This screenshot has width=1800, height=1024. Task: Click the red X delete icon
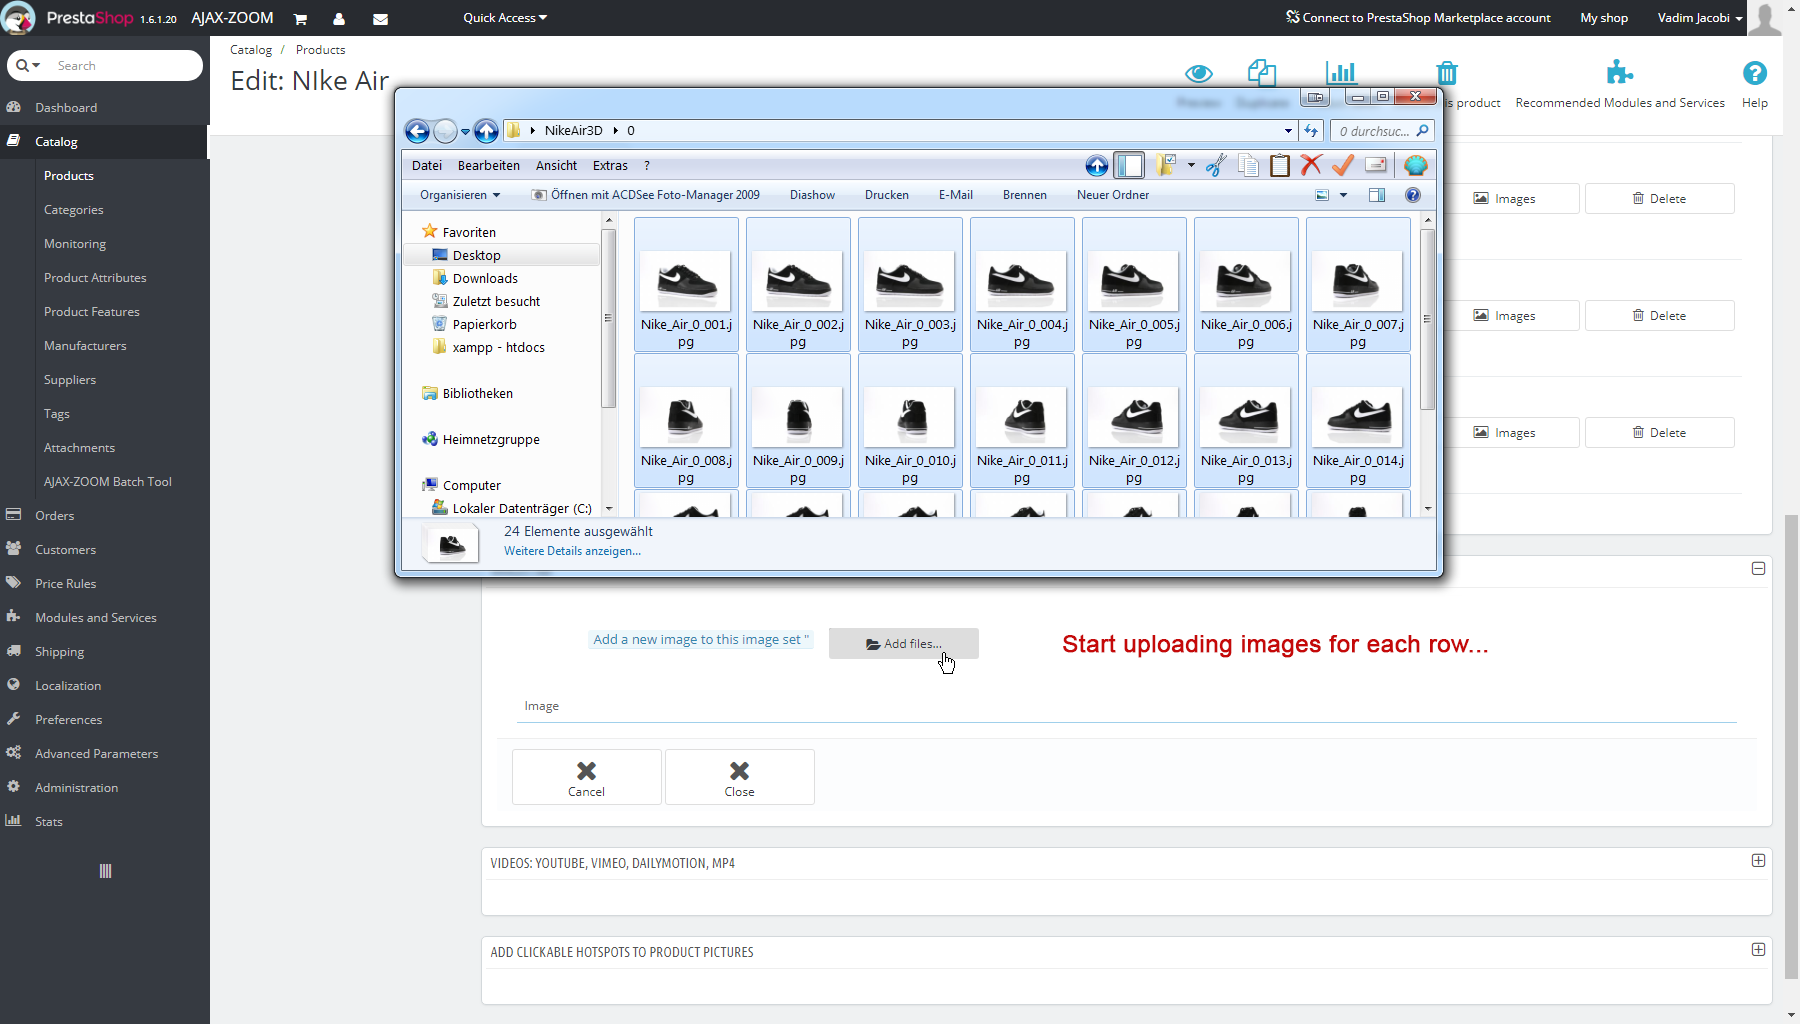(x=1311, y=165)
